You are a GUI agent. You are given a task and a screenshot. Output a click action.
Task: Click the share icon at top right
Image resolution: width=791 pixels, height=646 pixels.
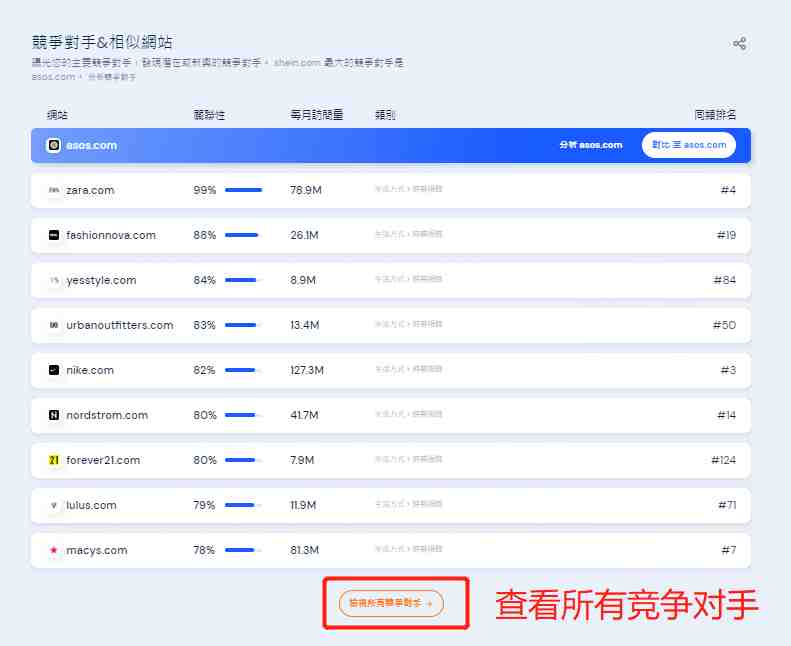point(740,43)
